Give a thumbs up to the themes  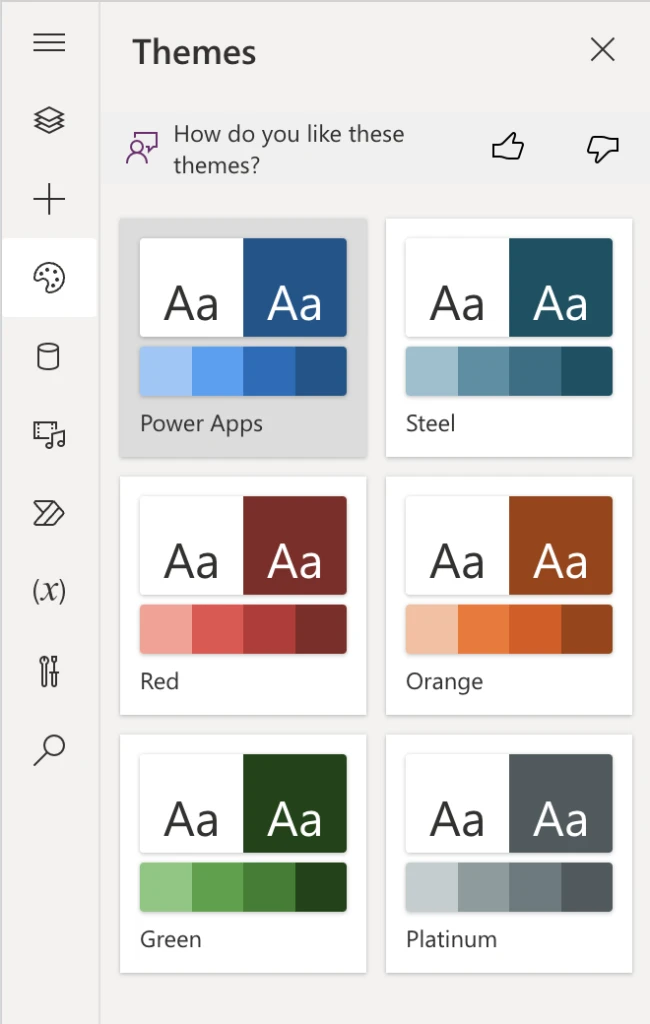507,146
